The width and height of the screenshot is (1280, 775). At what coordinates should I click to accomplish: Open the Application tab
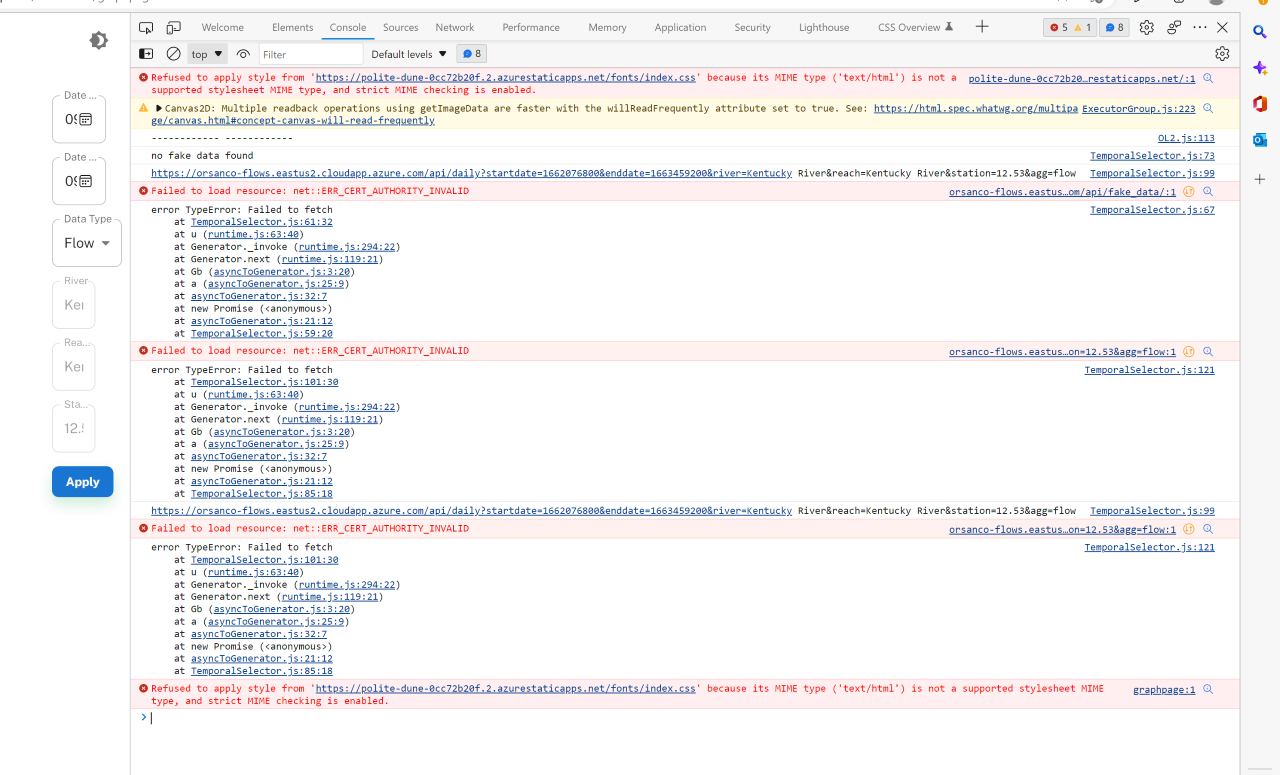680,27
